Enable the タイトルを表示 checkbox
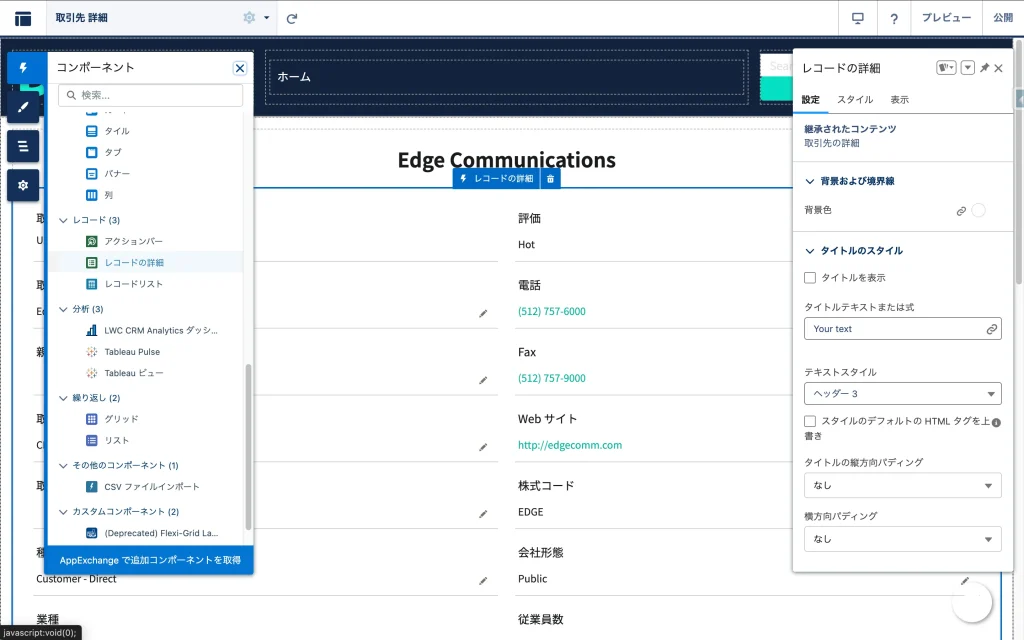Viewport: 1024px width, 640px height. (810, 277)
